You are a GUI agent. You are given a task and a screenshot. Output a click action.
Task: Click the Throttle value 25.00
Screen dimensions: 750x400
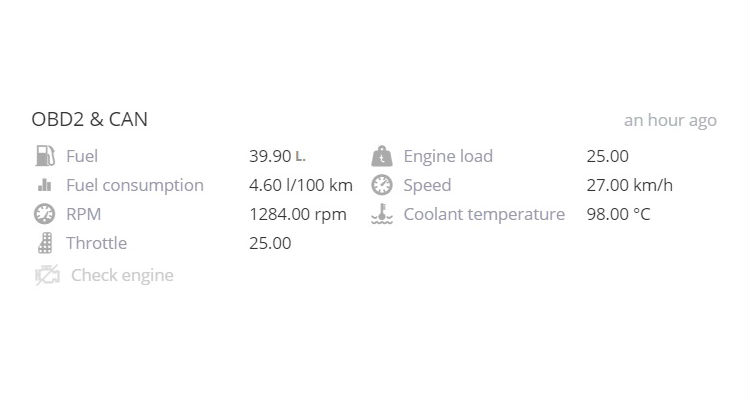[x=270, y=243]
